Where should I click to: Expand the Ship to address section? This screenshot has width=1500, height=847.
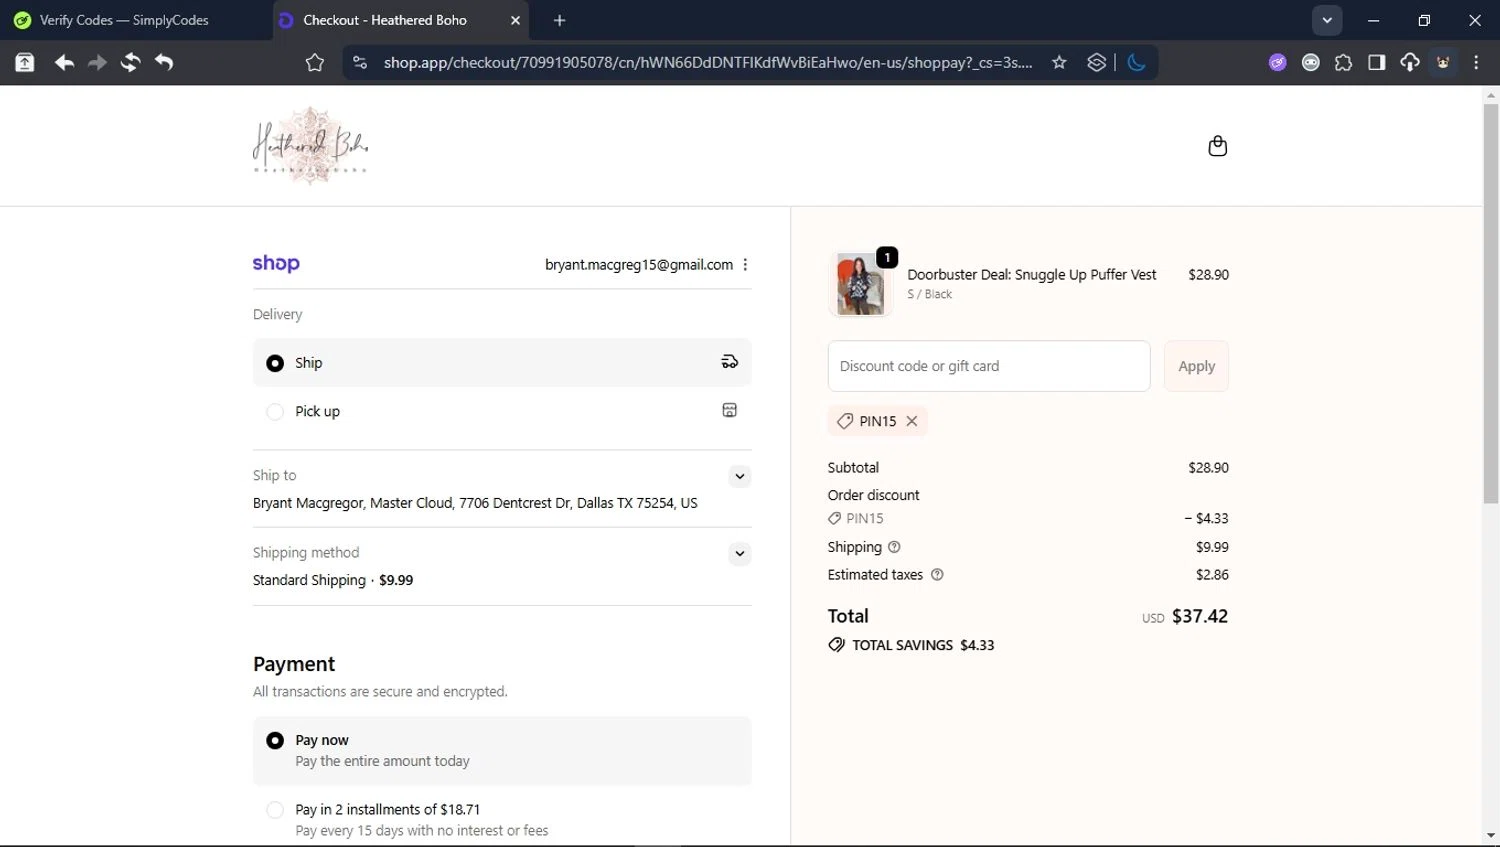739,476
